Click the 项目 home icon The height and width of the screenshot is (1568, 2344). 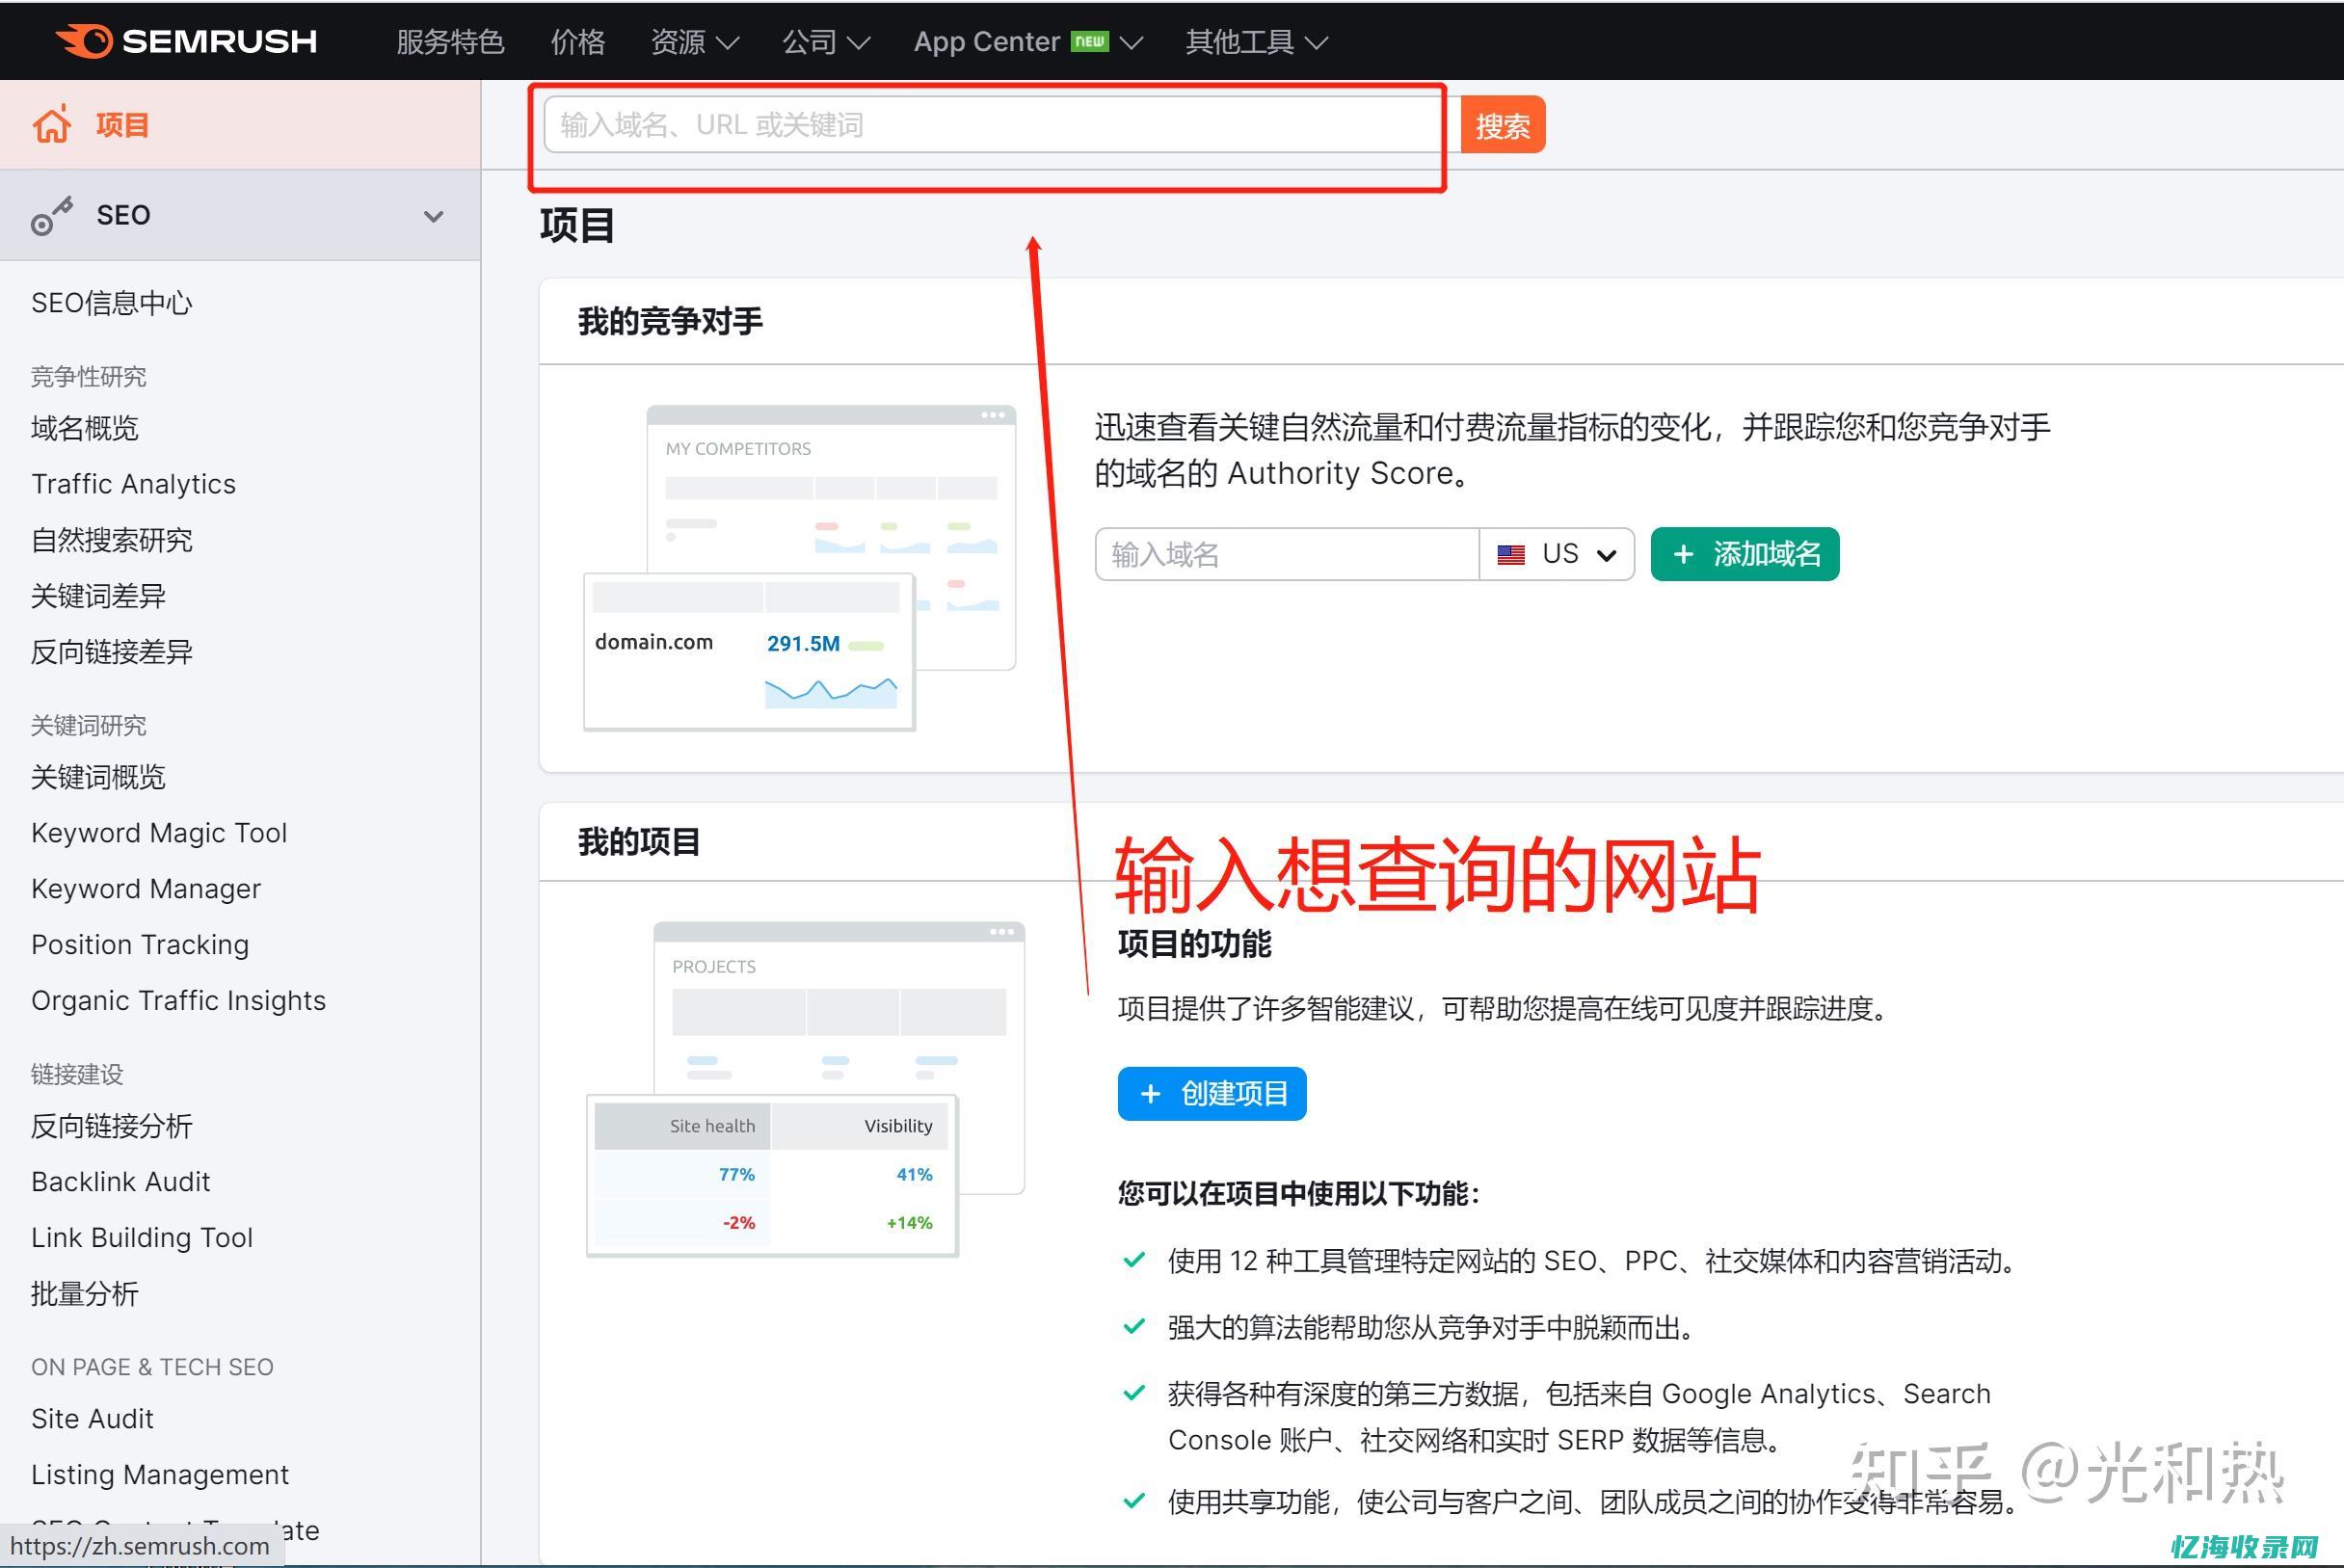tap(51, 123)
